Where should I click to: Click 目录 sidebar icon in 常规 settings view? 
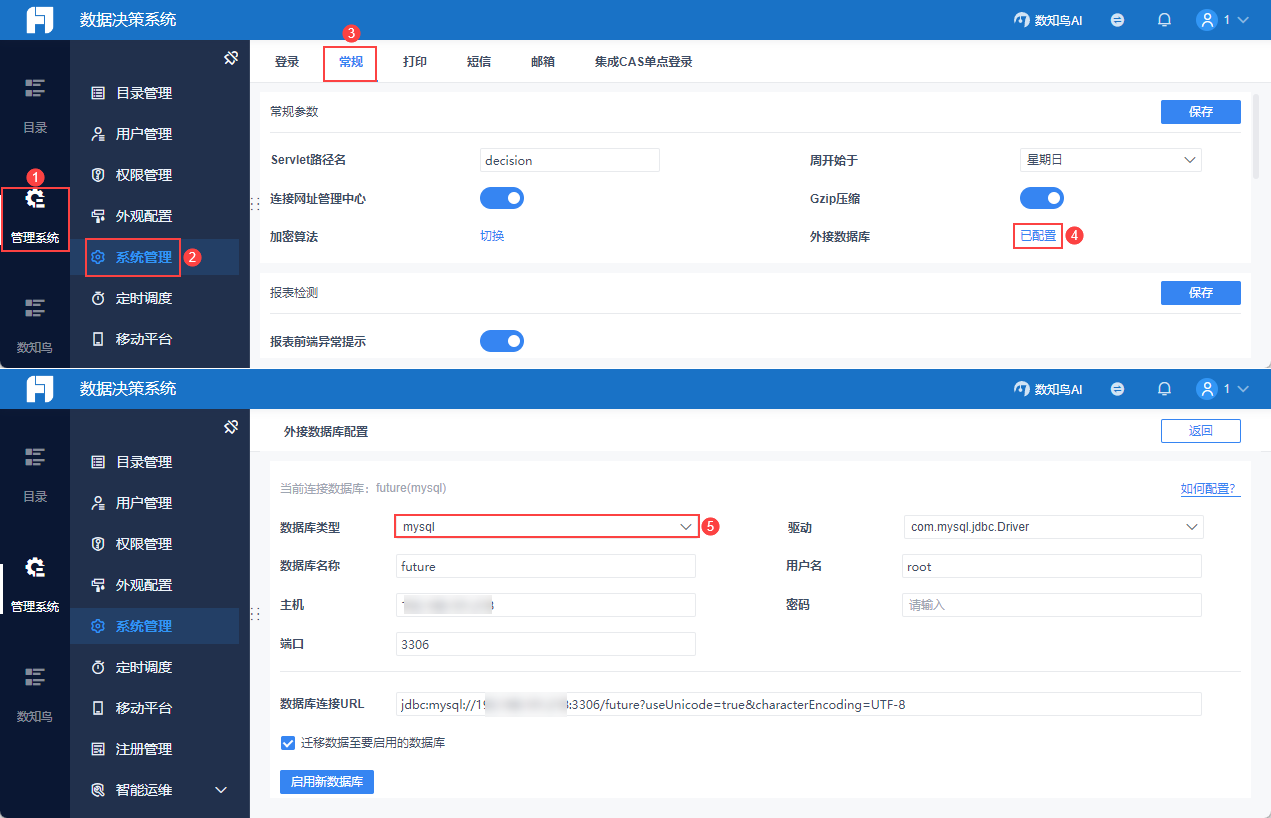(x=35, y=88)
